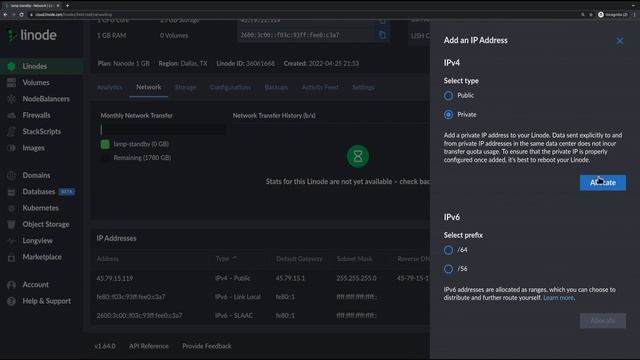Select the /56 IPv6 prefix
The width and height of the screenshot is (640, 360).
pyautogui.click(x=448, y=269)
